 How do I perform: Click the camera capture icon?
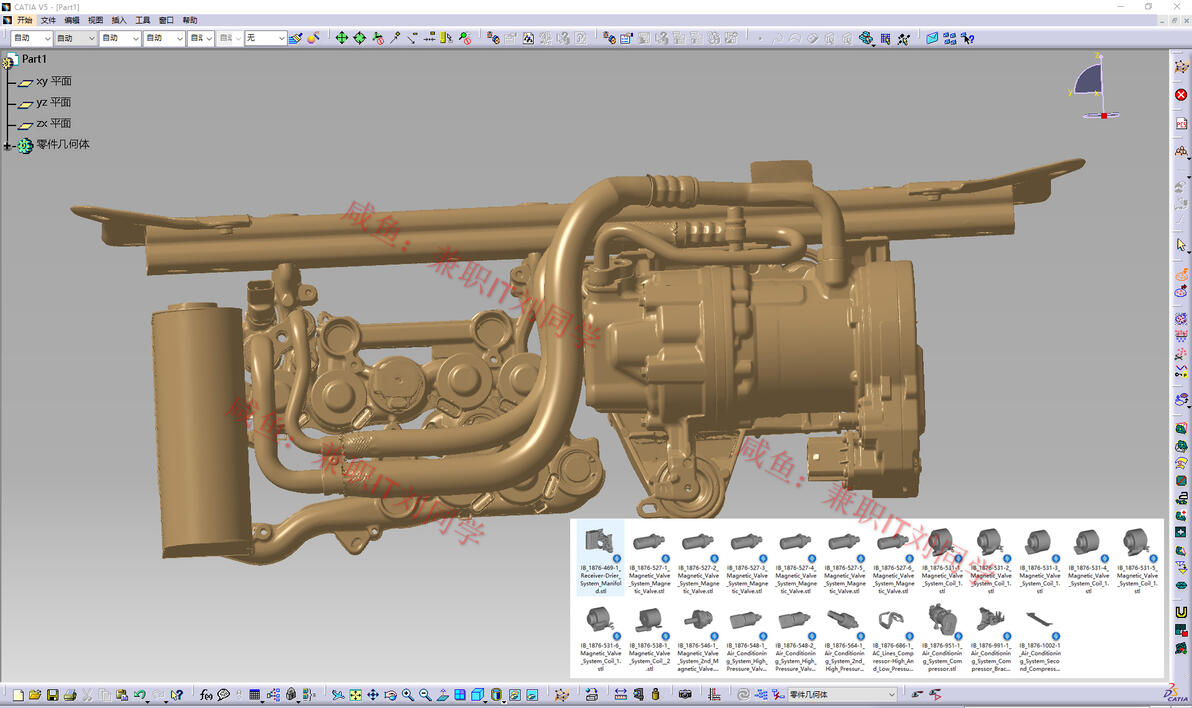pos(685,695)
